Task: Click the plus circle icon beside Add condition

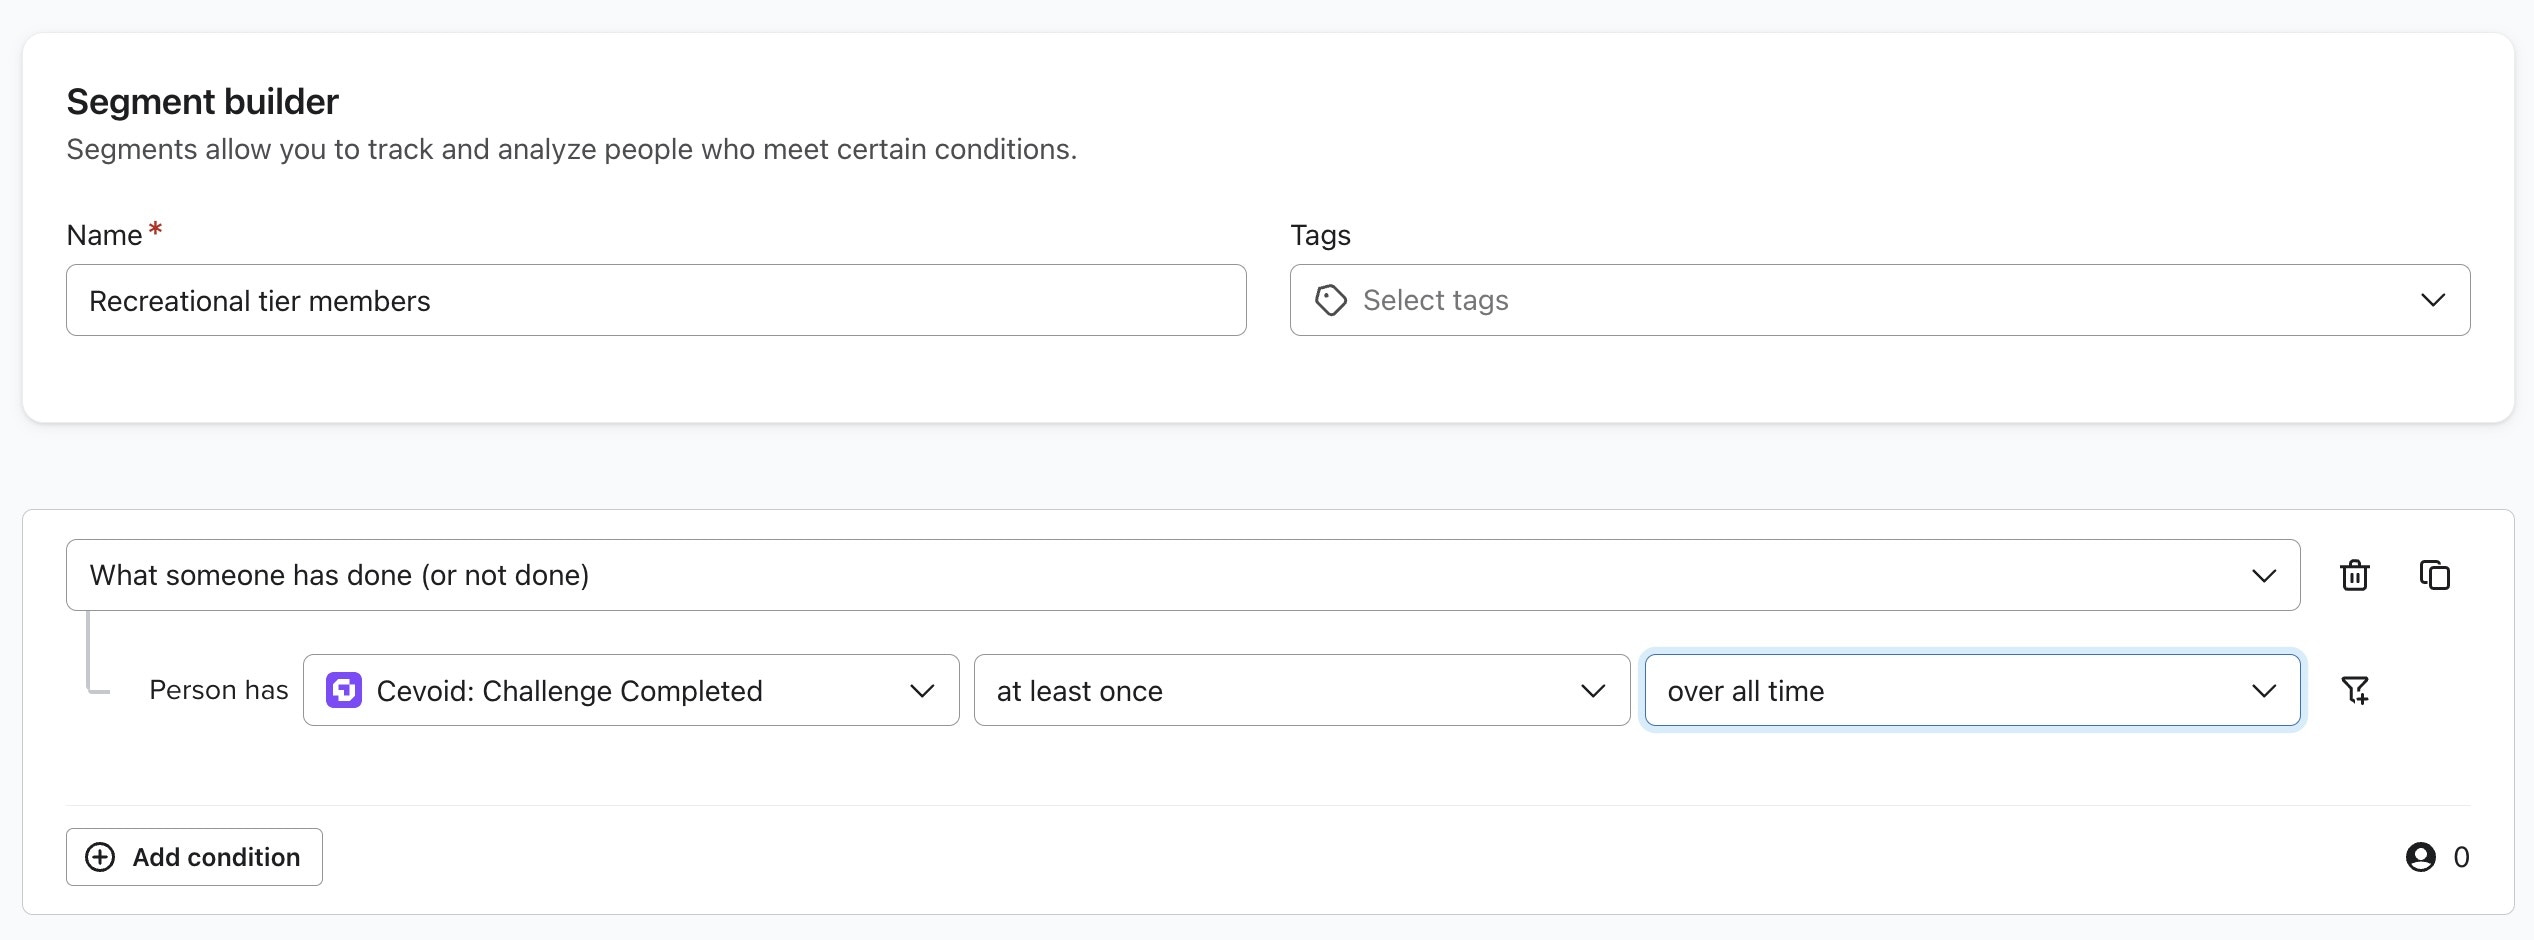Action: point(100,857)
